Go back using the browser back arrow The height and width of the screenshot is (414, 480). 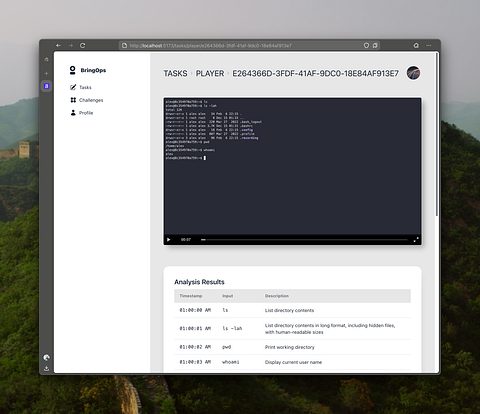pyautogui.click(x=59, y=45)
